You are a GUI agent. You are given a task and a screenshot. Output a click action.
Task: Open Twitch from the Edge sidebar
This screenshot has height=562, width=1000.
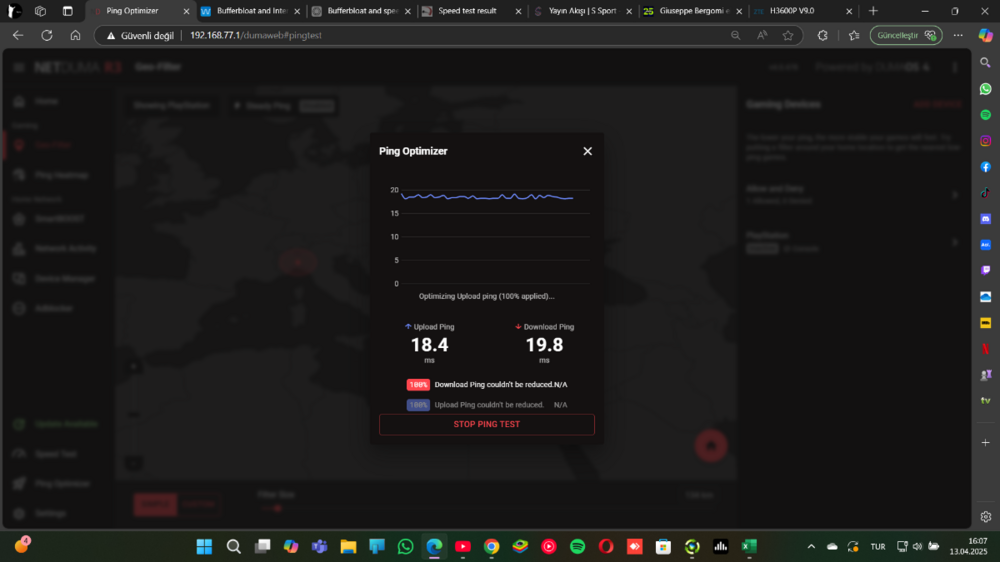tap(985, 270)
